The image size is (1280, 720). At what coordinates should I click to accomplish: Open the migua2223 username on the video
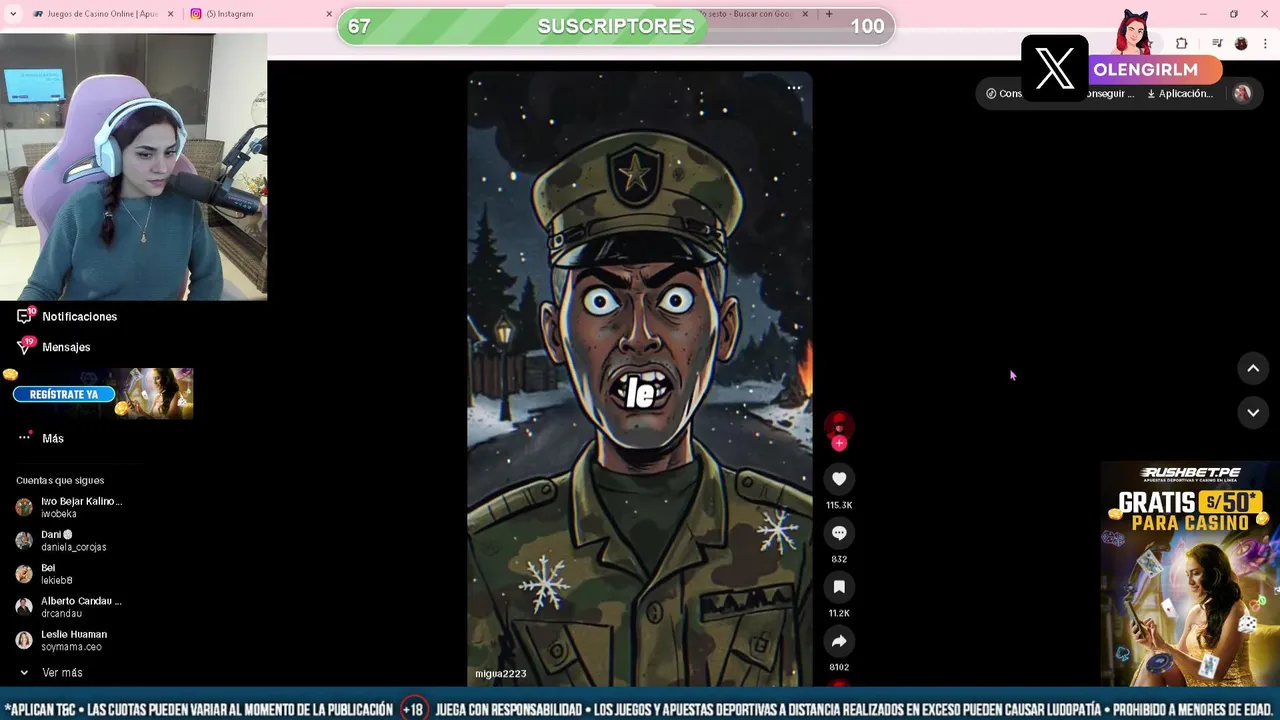(x=501, y=673)
